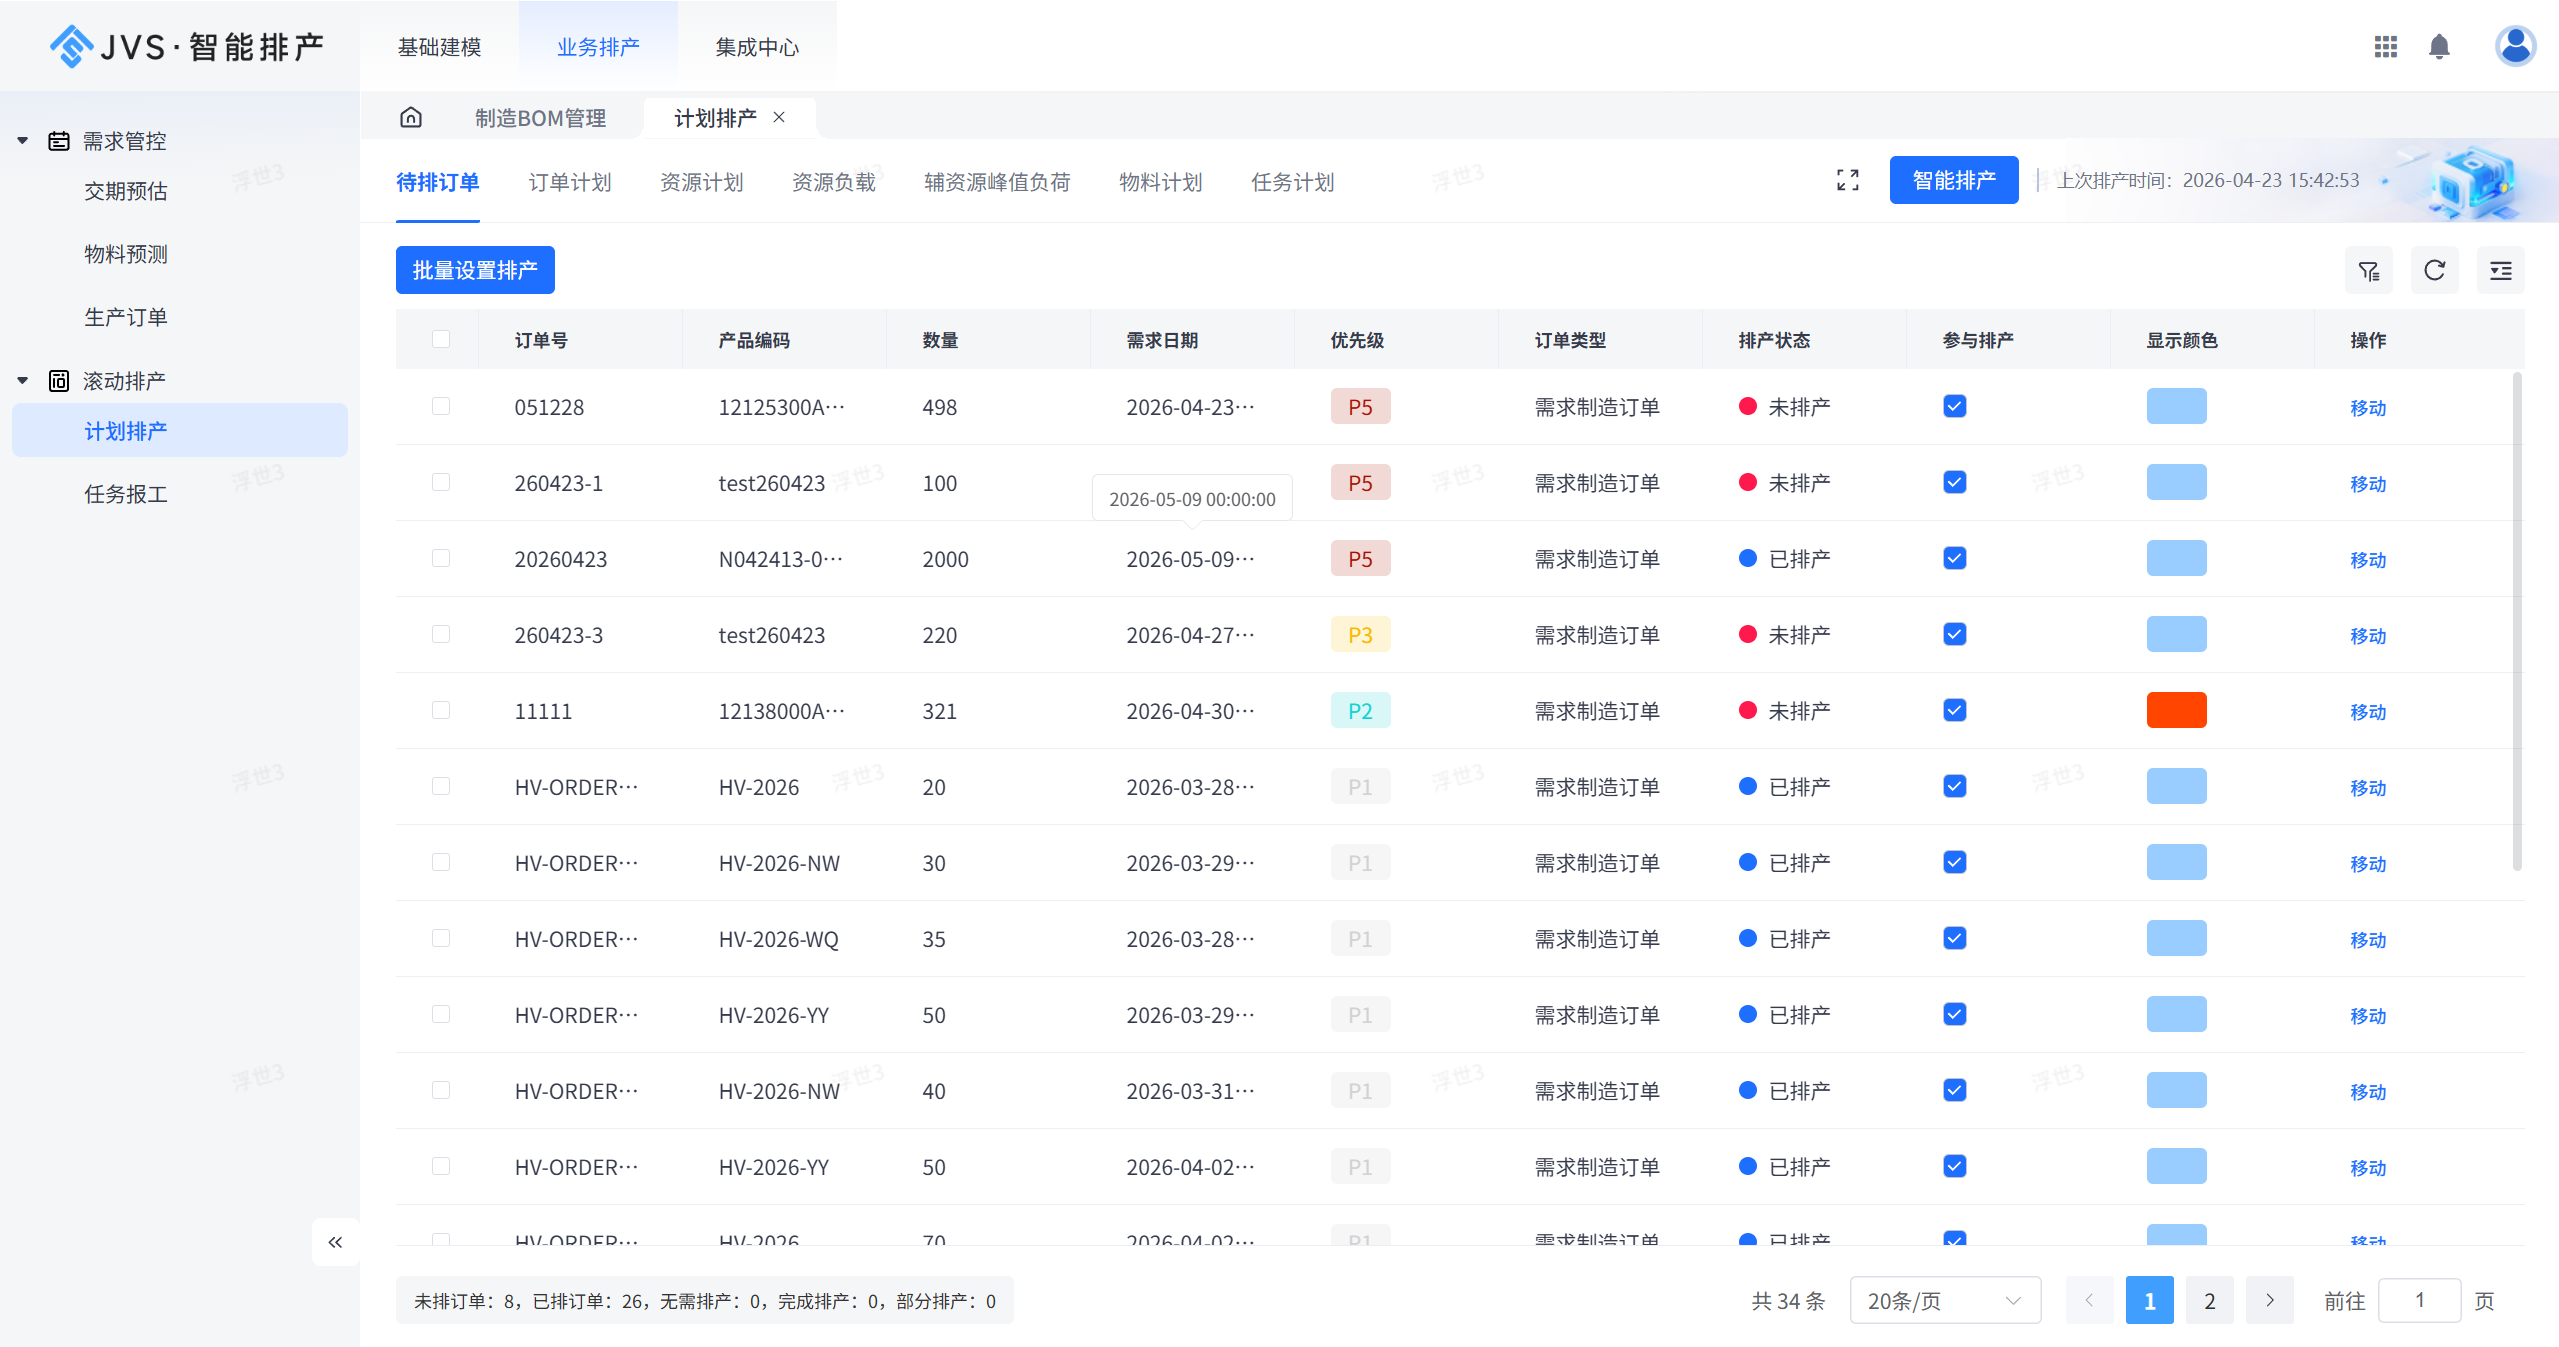The height and width of the screenshot is (1347, 2559).
Task: Click the 智能排产 button
Action: point(1953,180)
